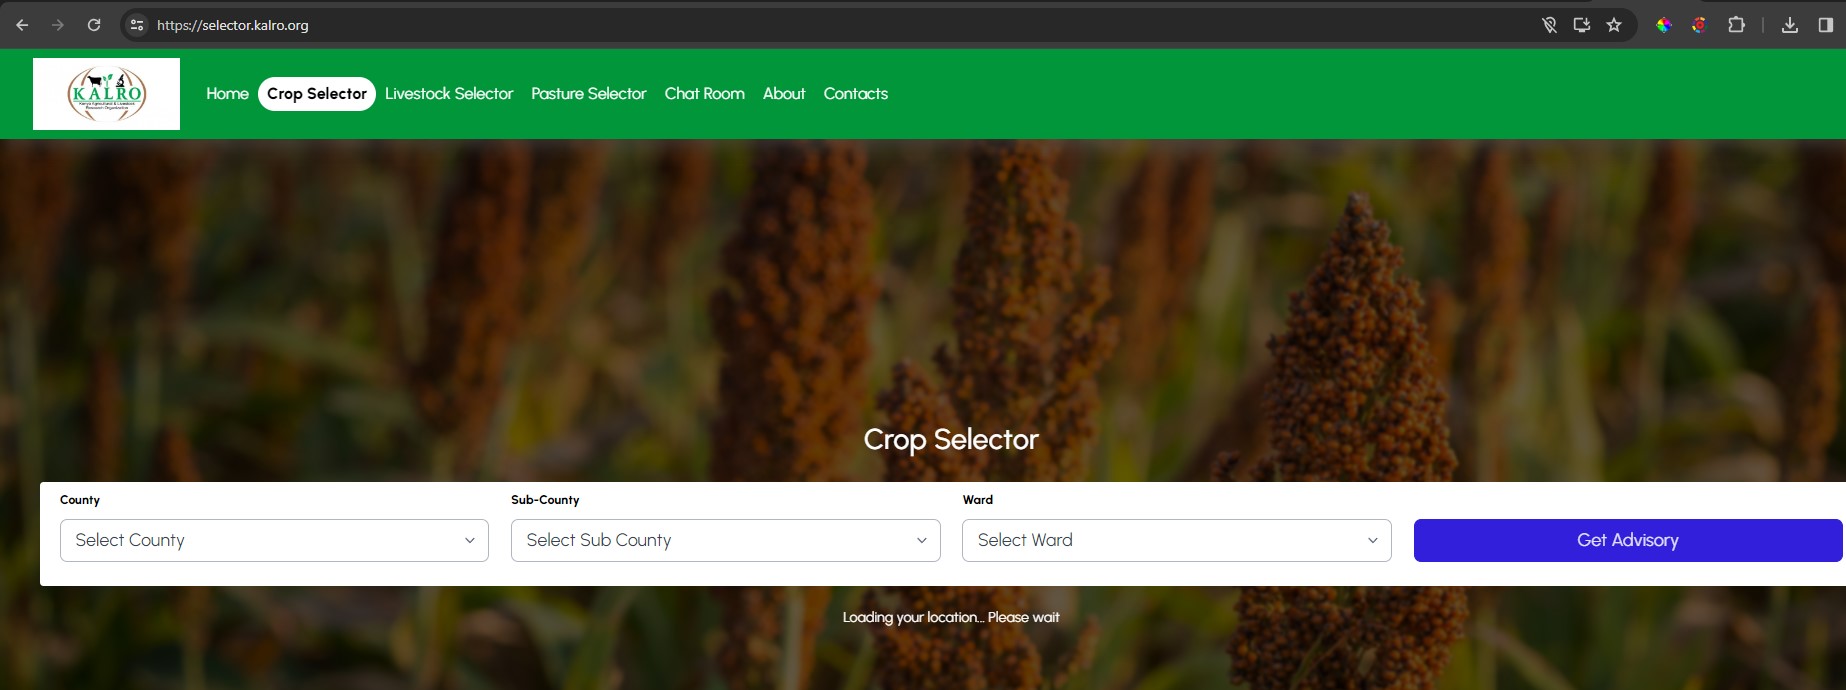Reload the page with refresh icon

(x=94, y=25)
